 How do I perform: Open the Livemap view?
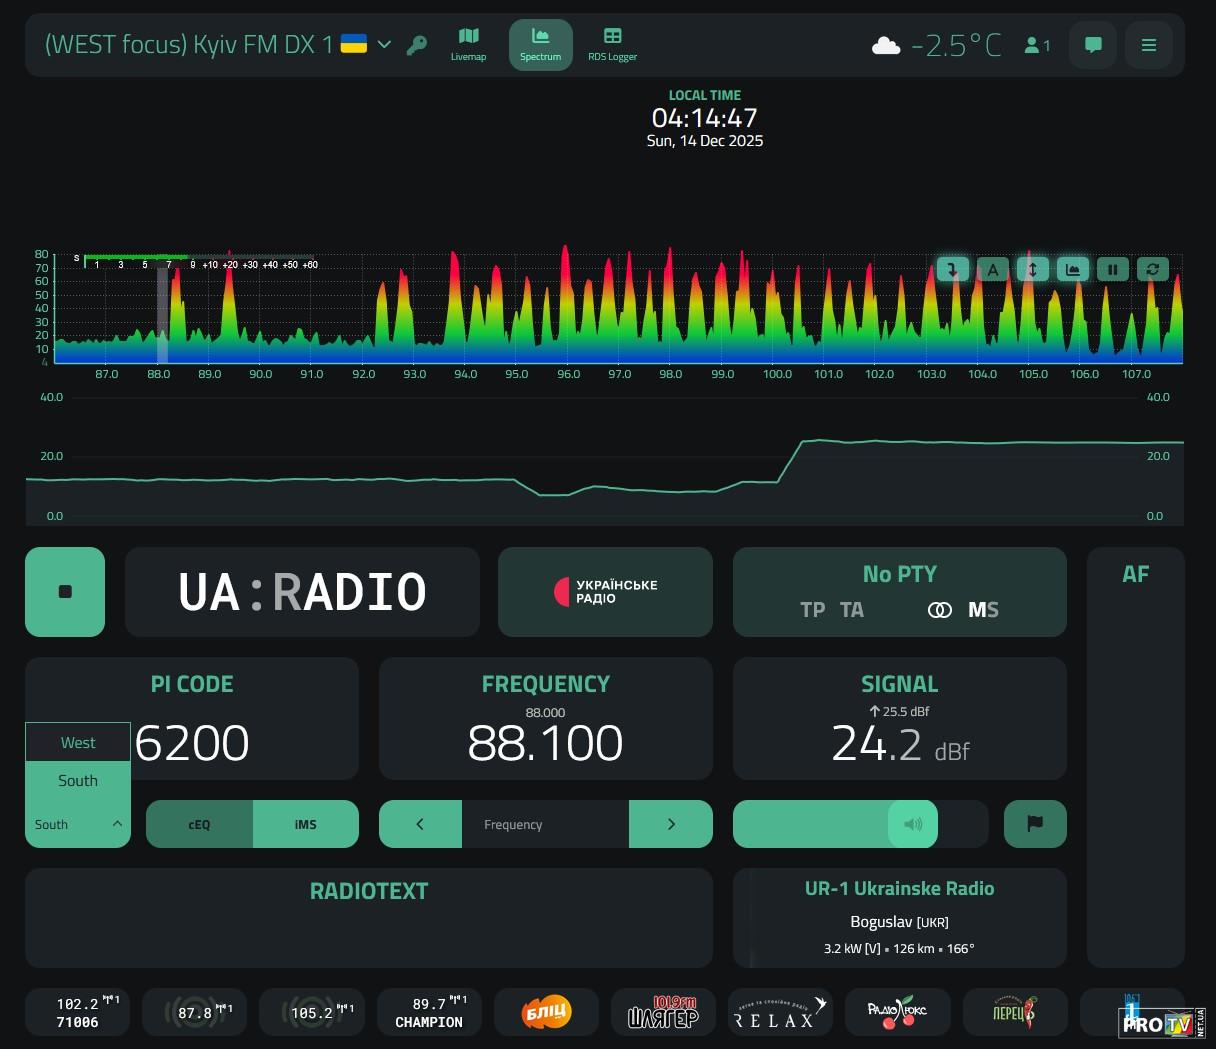tap(468, 44)
